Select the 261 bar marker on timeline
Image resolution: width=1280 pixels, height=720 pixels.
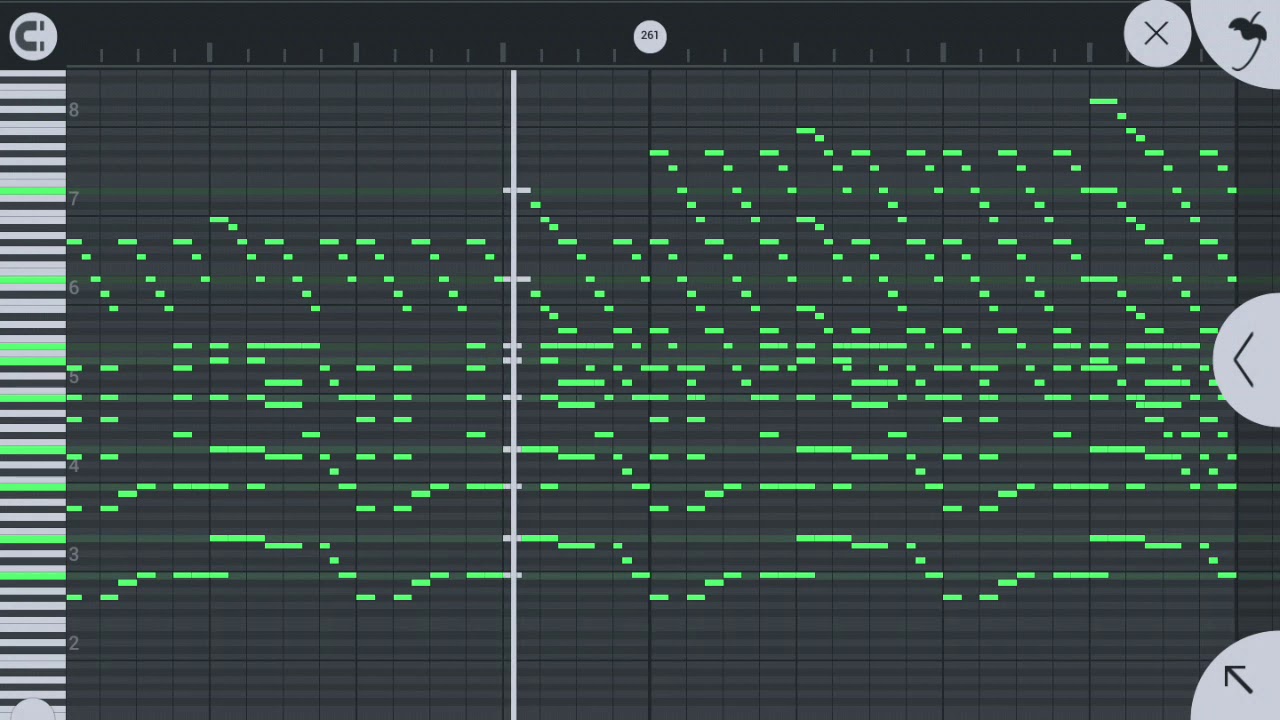tap(650, 36)
